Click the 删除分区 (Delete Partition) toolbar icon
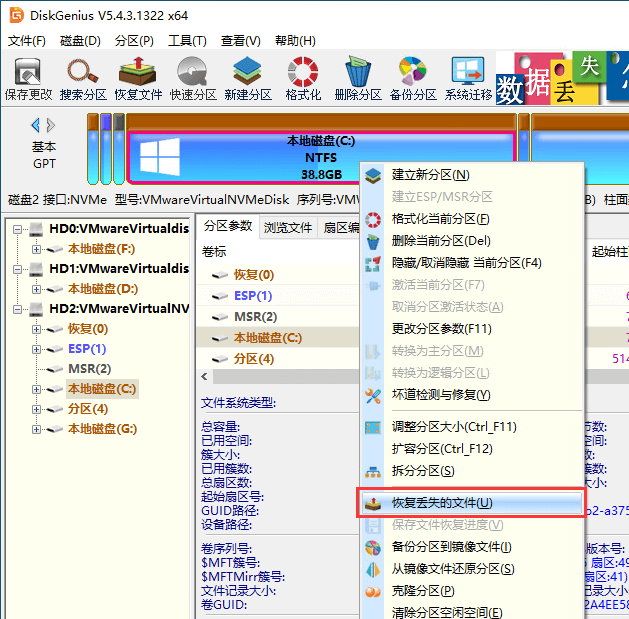 coord(358,79)
